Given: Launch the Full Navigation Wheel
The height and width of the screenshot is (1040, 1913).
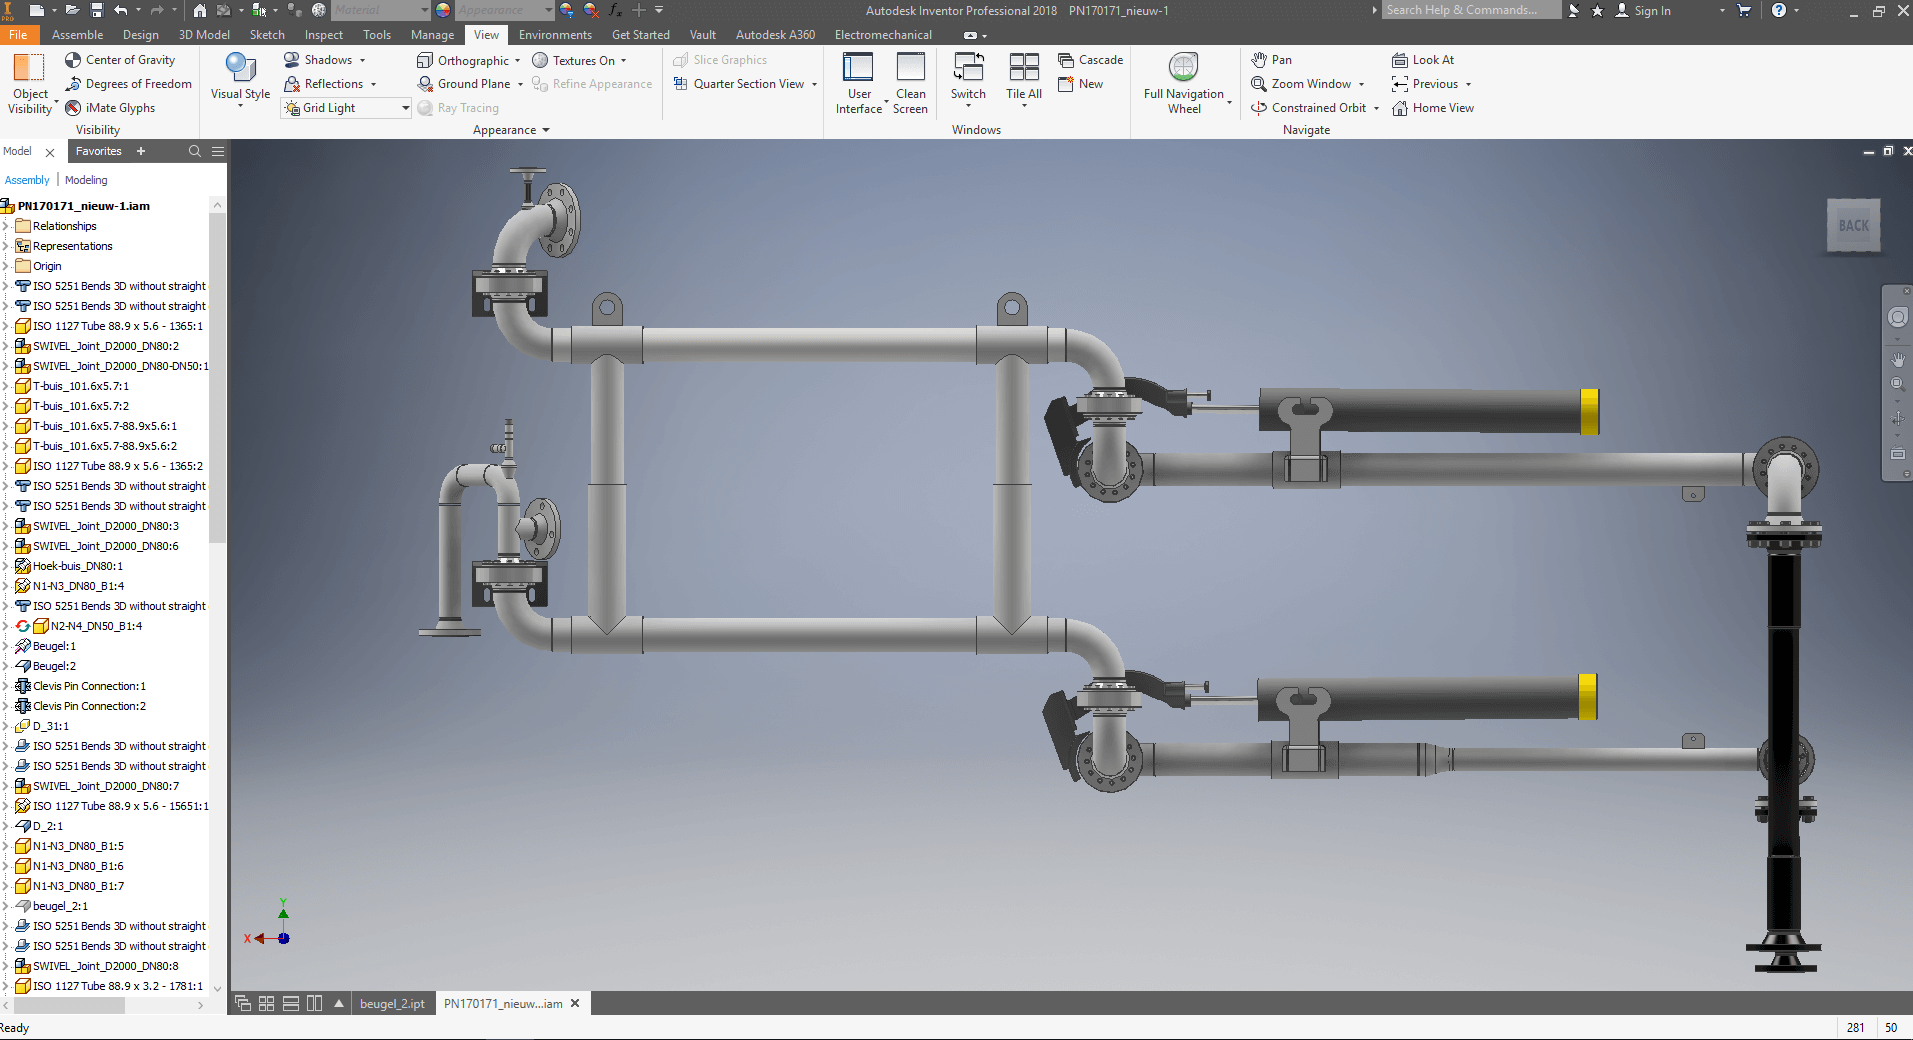Looking at the screenshot, I should pyautogui.click(x=1184, y=83).
